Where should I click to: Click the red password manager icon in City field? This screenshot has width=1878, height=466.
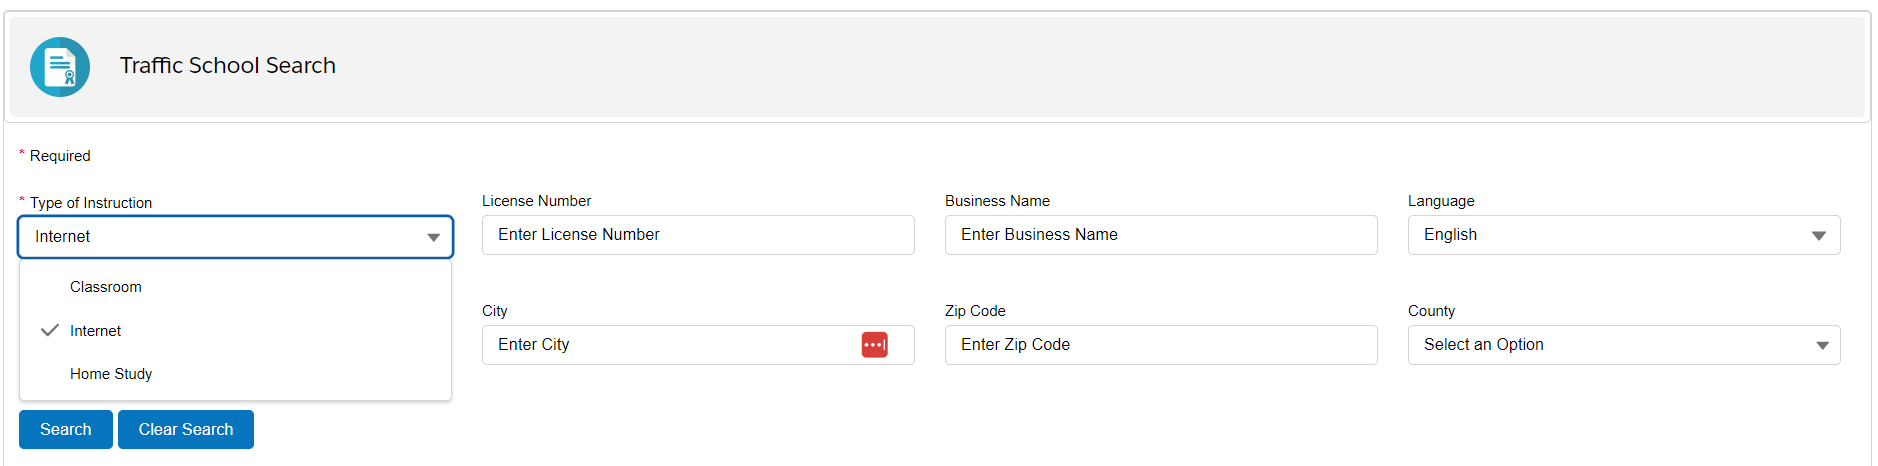point(874,345)
